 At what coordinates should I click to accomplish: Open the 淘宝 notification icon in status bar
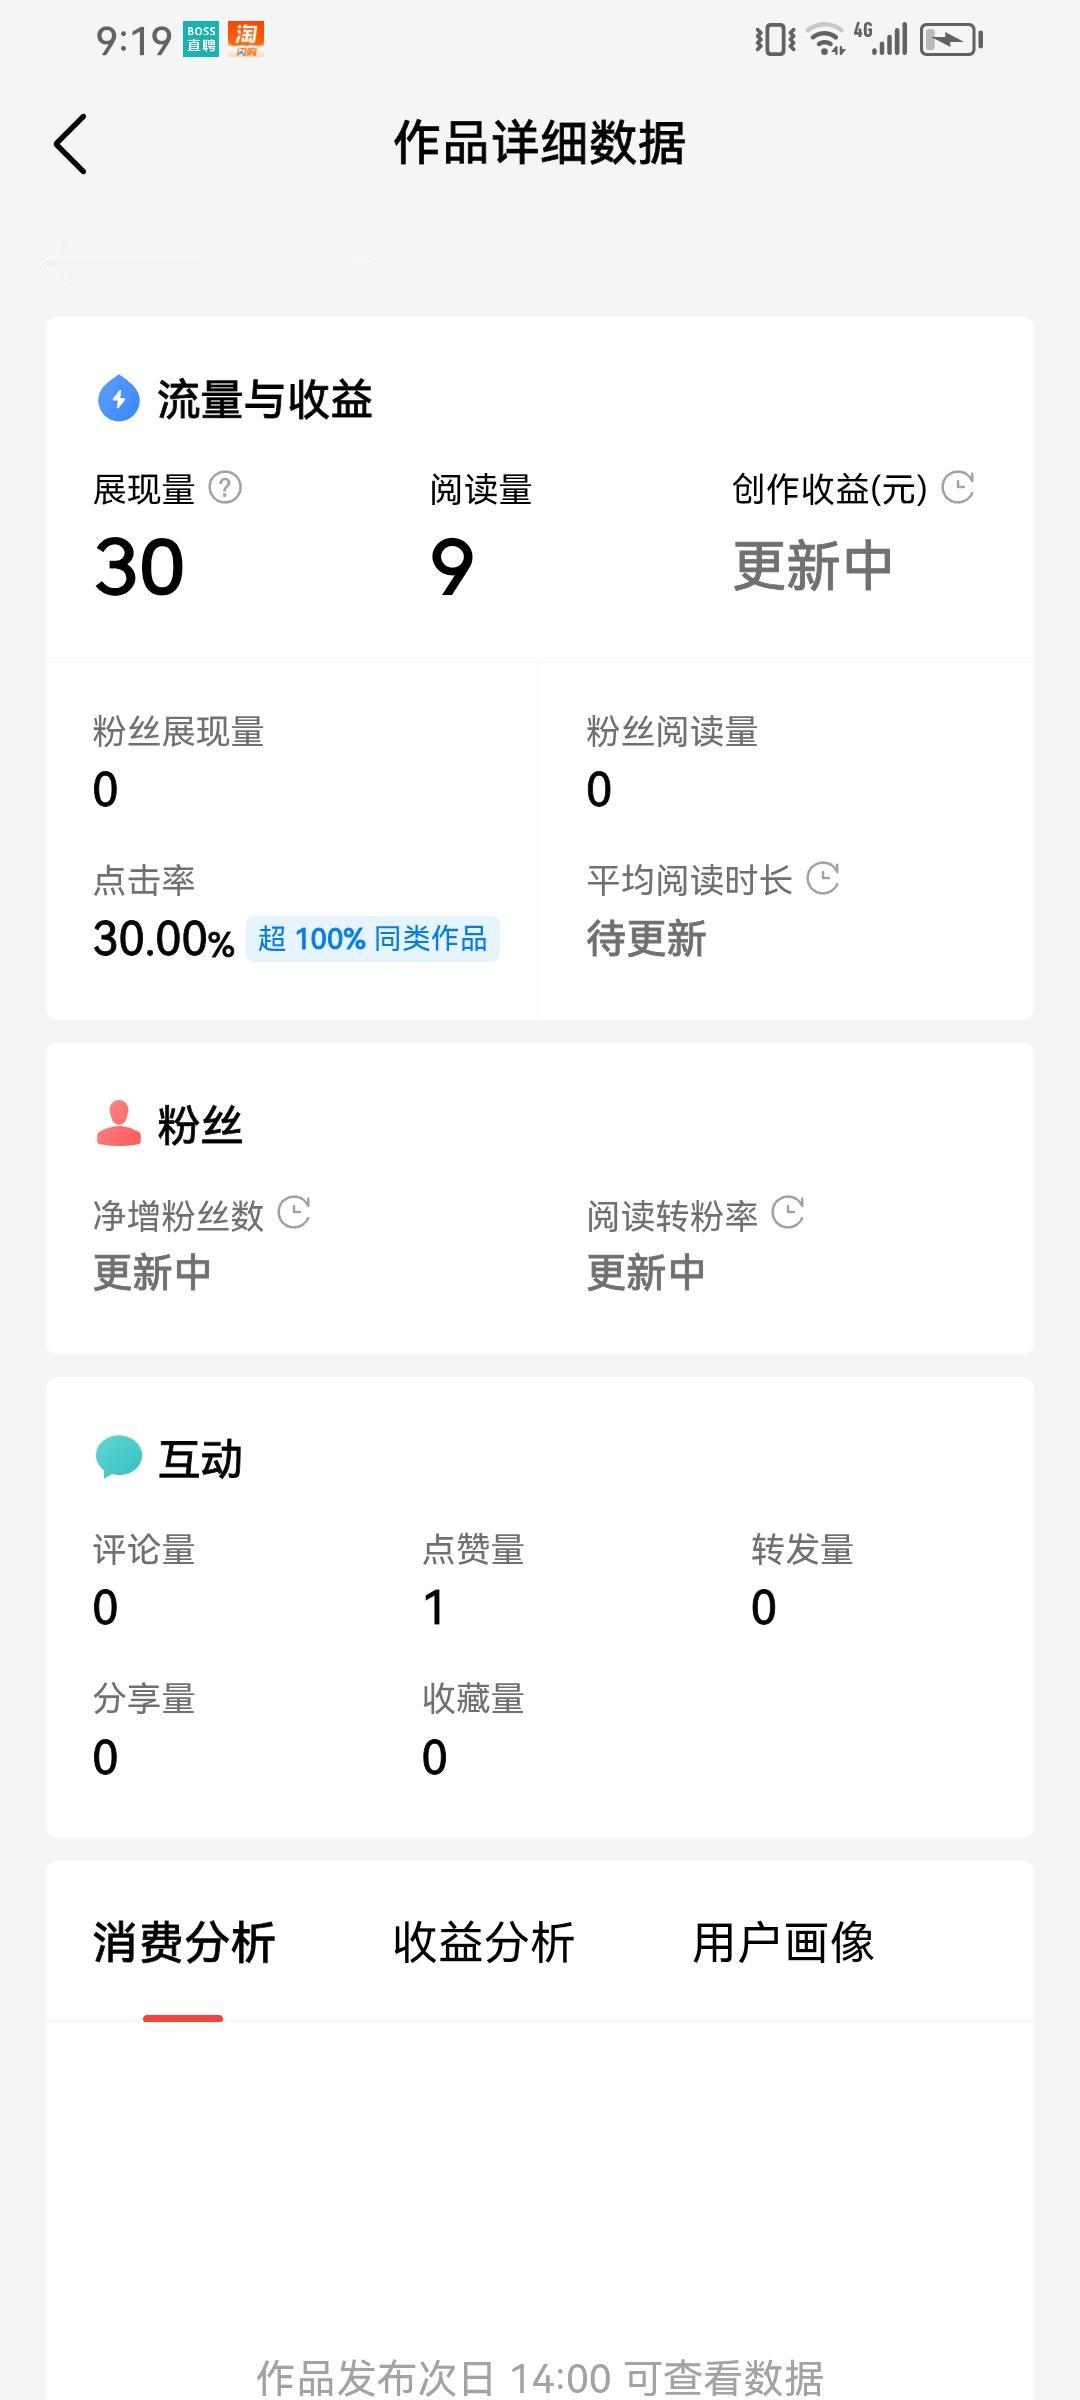pyautogui.click(x=246, y=39)
